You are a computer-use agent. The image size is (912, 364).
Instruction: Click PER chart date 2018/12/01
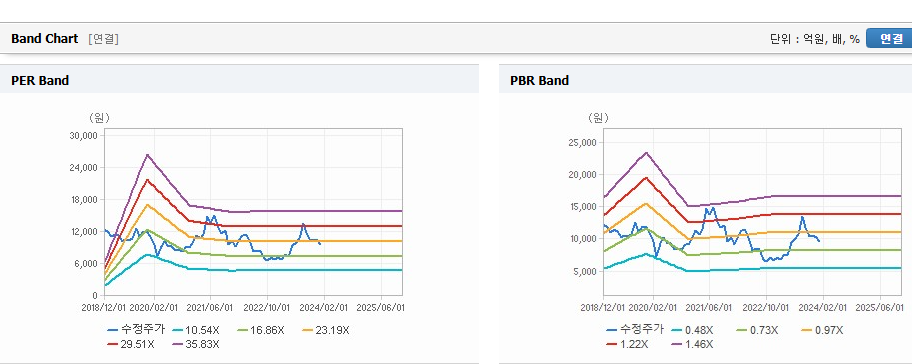click(x=104, y=307)
